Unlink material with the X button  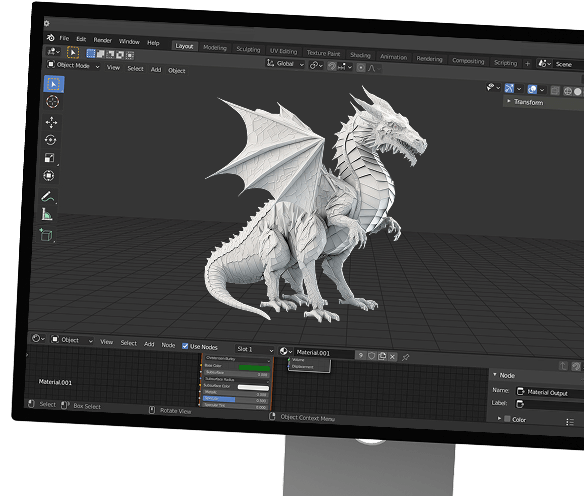[x=392, y=357]
